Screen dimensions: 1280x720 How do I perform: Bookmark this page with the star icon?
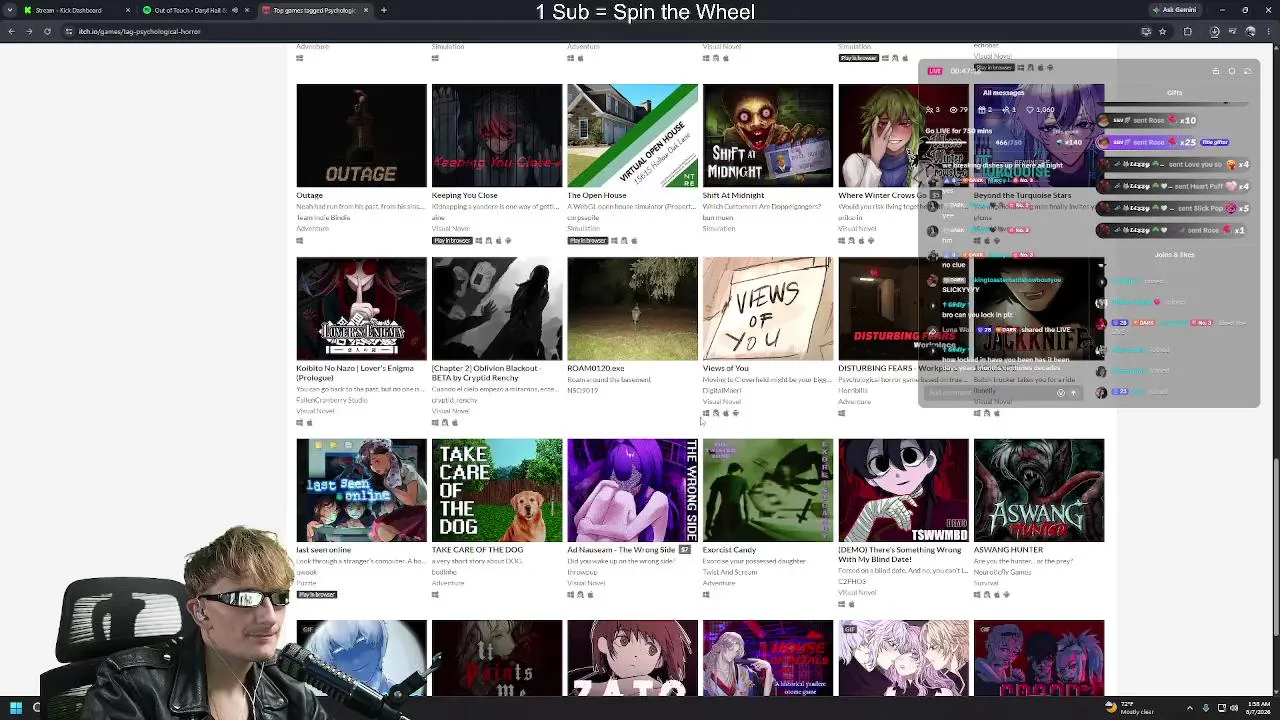(x=1162, y=31)
